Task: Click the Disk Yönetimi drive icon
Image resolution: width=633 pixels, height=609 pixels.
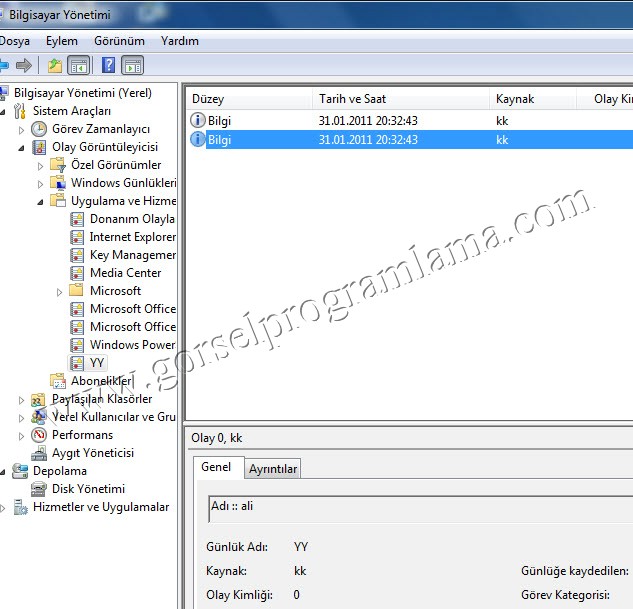Action: coord(39,489)
